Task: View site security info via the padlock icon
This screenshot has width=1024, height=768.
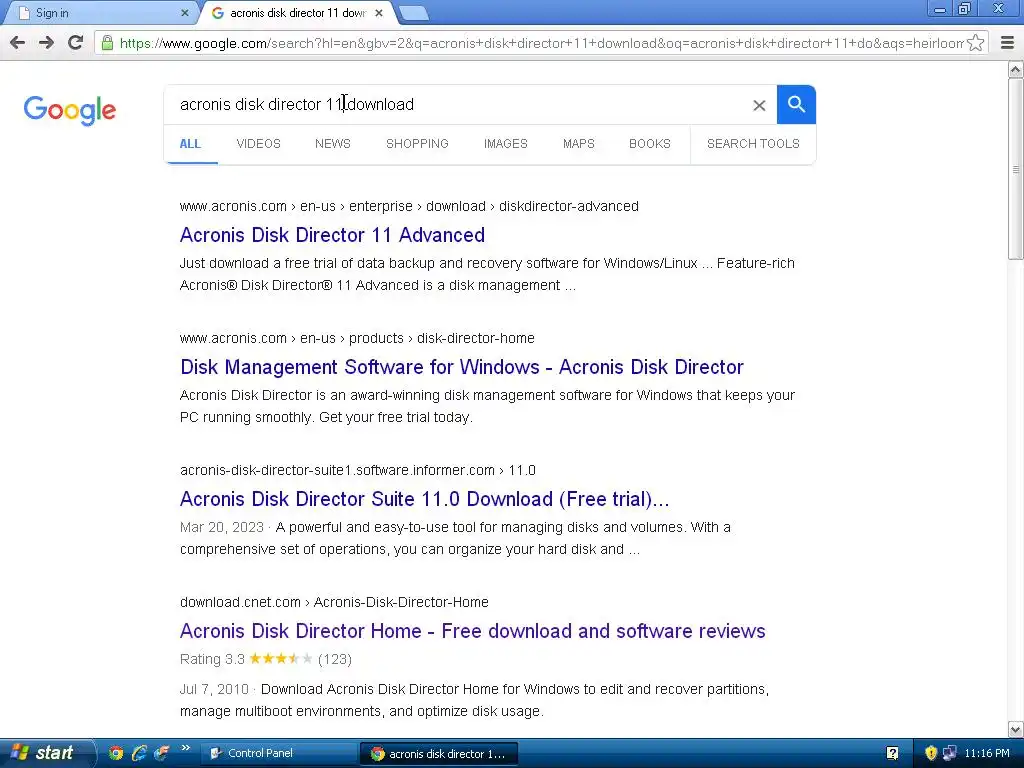Action: pyautogui.click(x=107, y=43)
